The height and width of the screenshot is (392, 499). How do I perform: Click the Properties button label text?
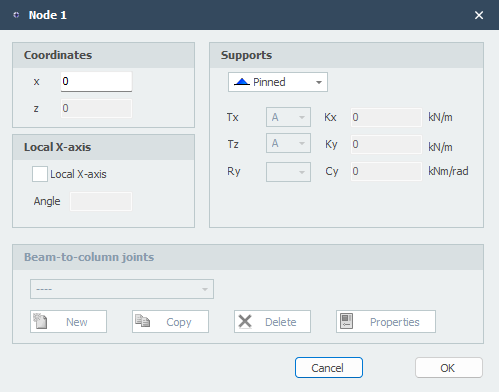pos(395,322)
